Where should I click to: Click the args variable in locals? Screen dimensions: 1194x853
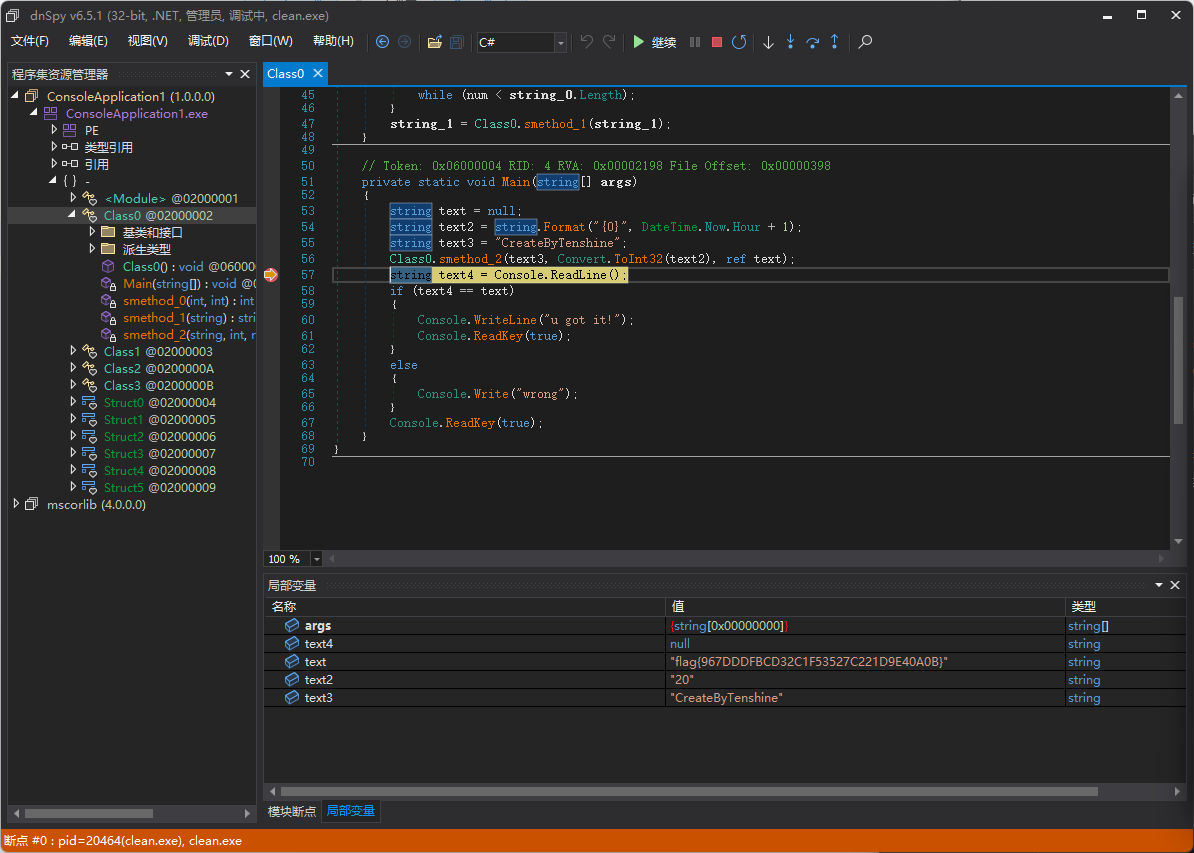(x=318, y=625)
